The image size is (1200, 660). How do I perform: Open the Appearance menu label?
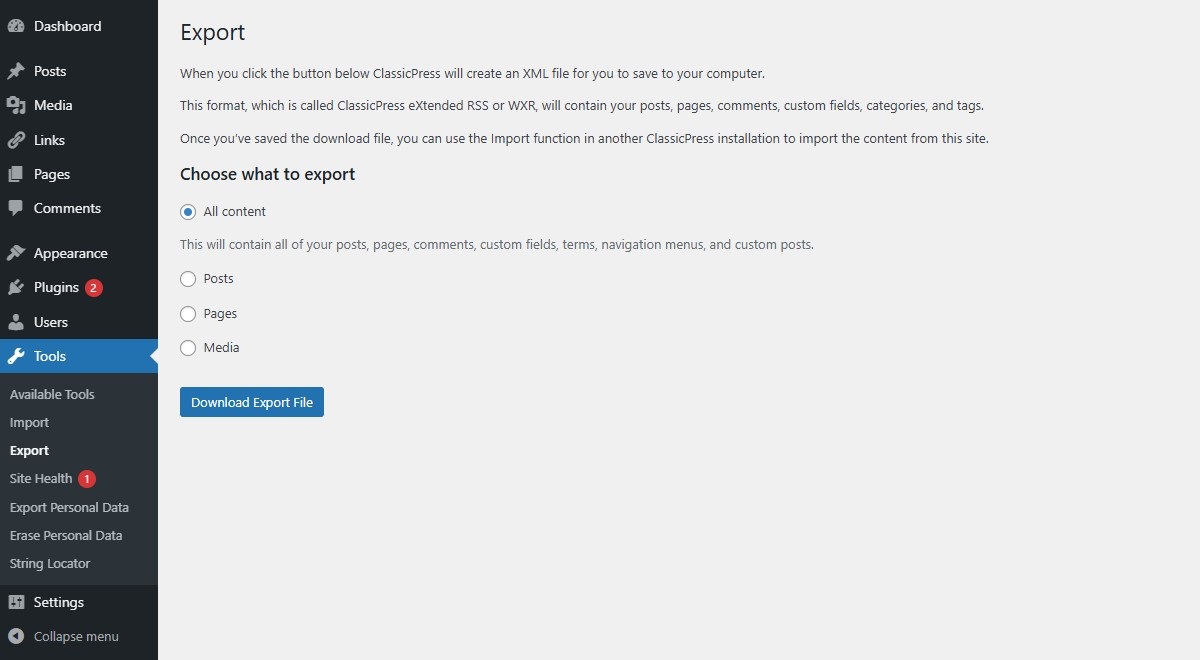(x=71, y=253)
